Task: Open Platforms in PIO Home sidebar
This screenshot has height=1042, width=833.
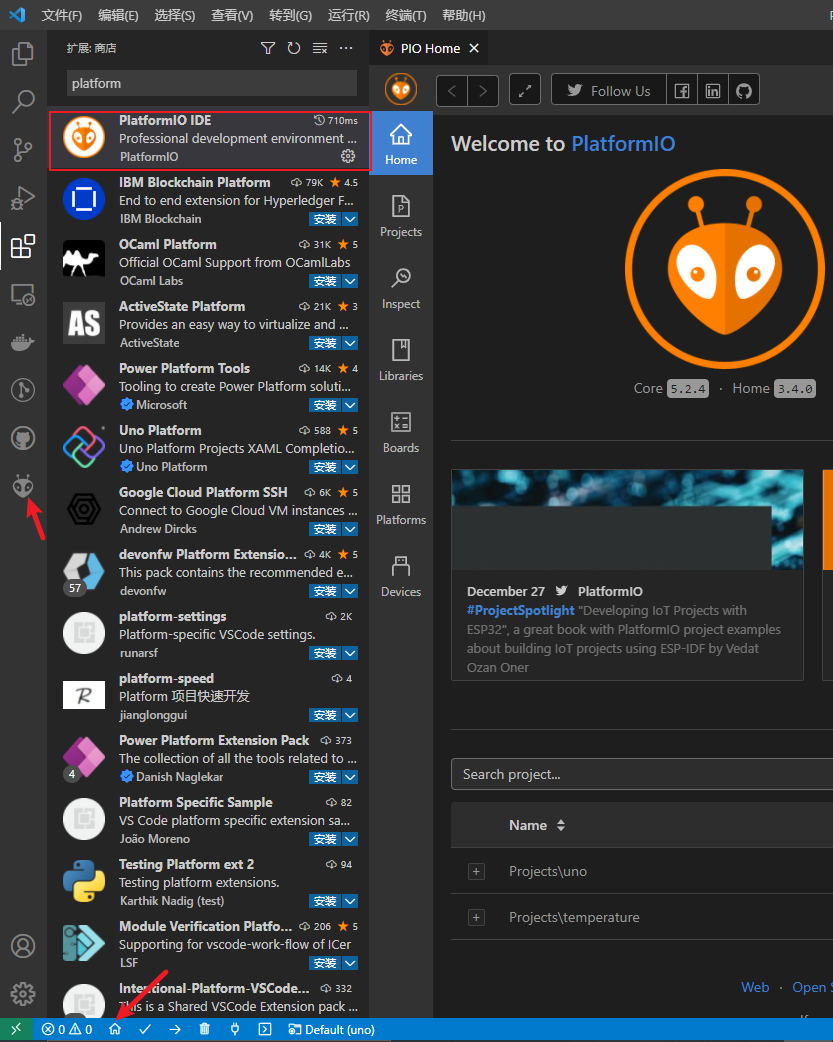Action: [x=401, y=504]
